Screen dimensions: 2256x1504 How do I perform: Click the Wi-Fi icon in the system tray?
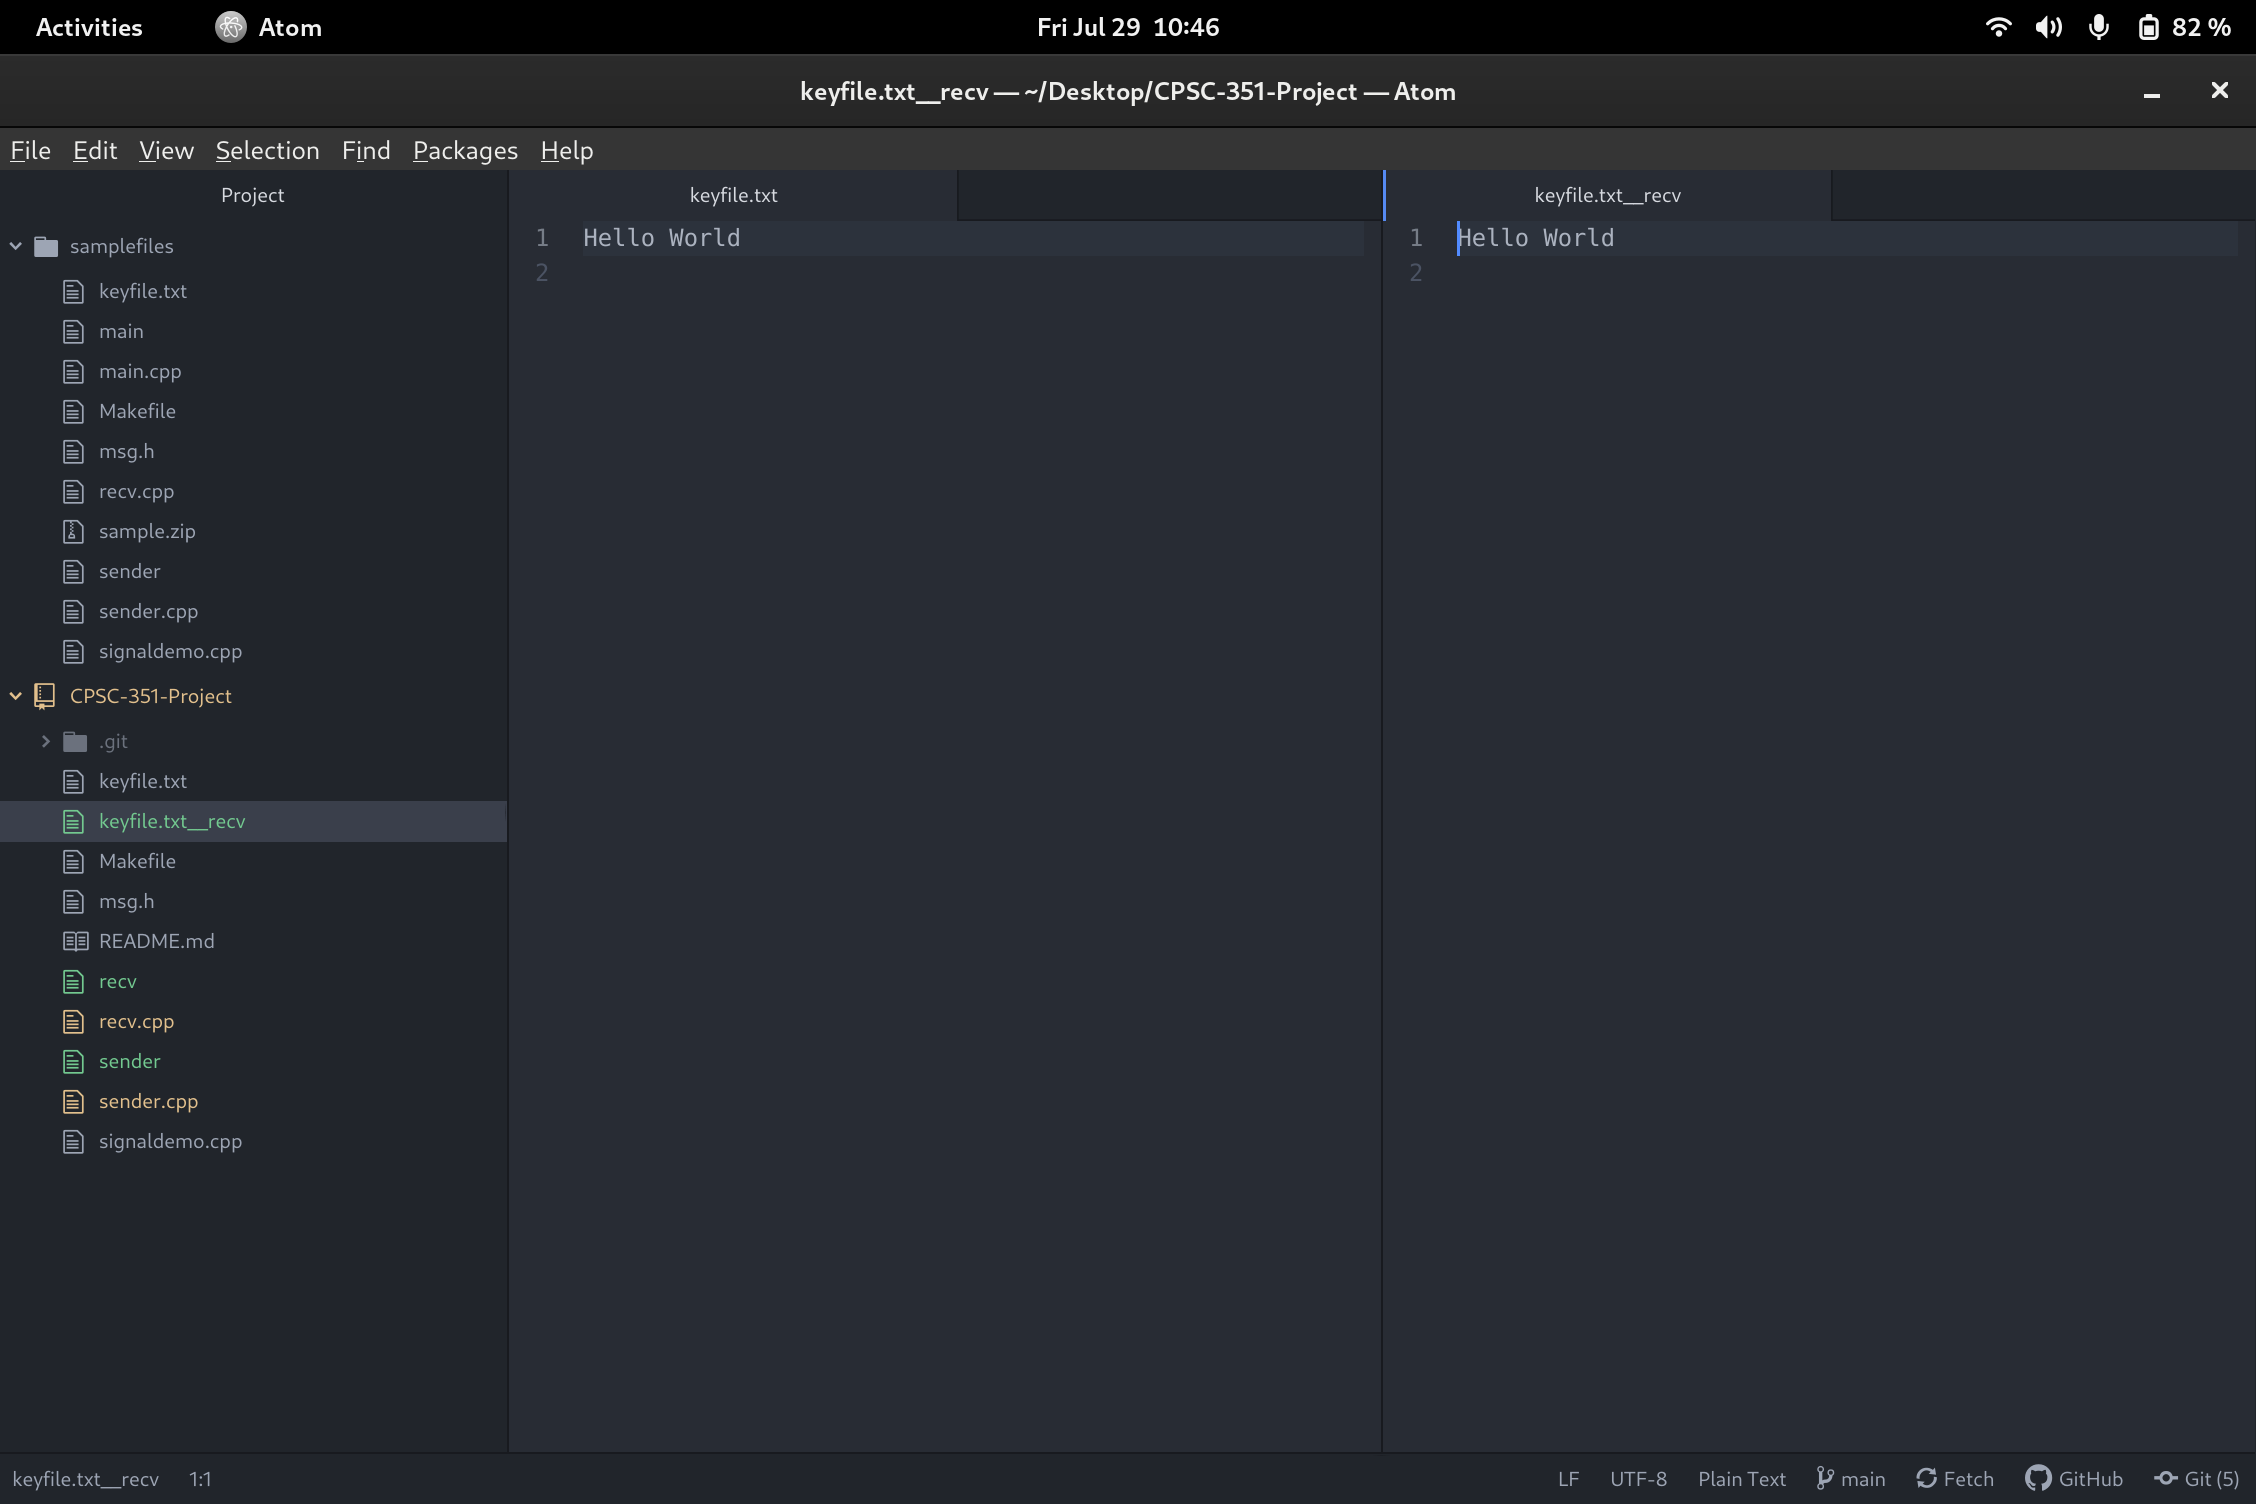pyautogui.click(x=1997, y=27)
